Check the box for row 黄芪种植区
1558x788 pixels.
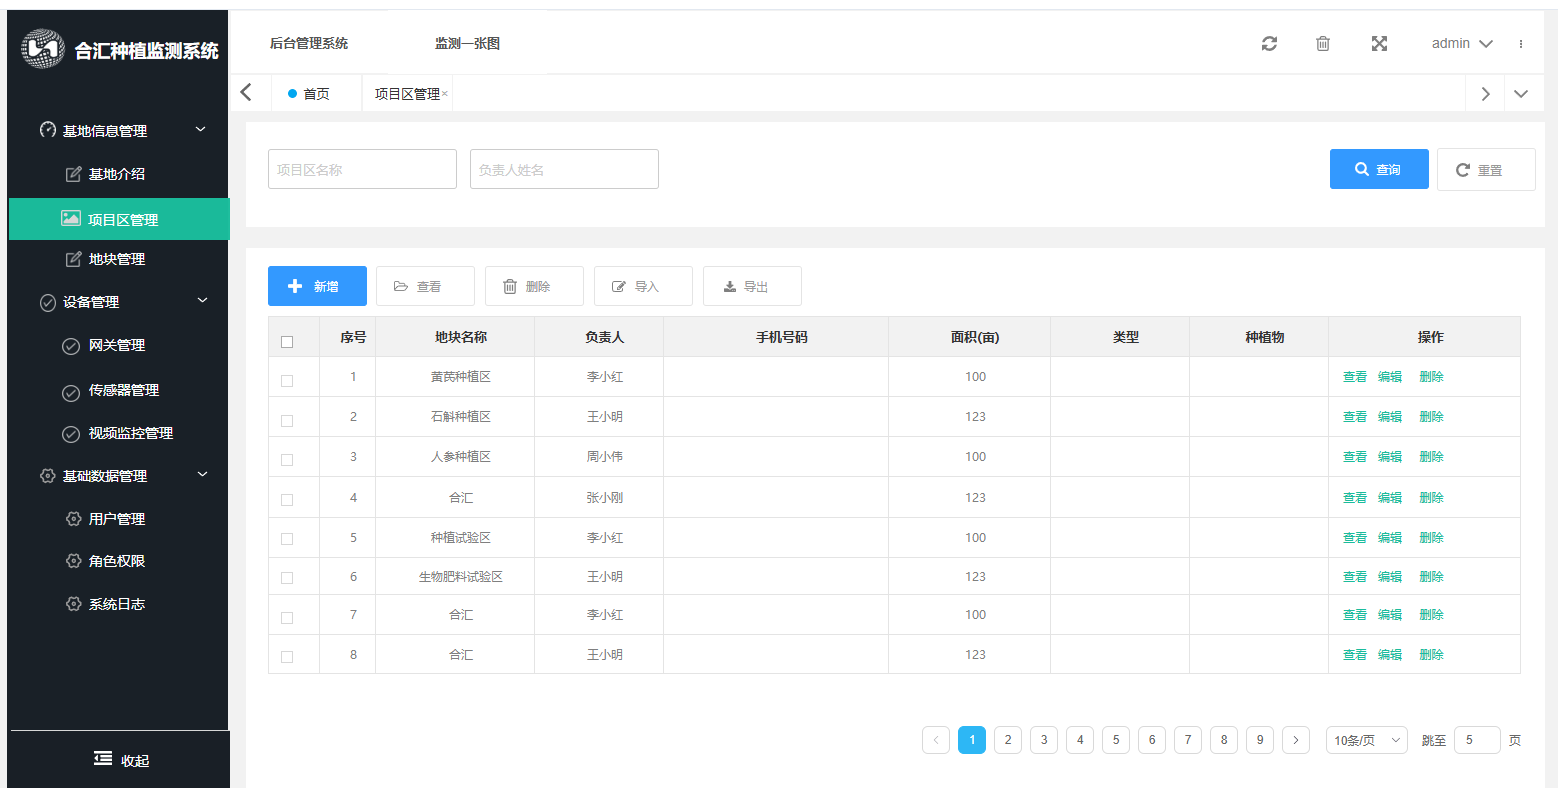pyautogui.click(x=287, y=381)
